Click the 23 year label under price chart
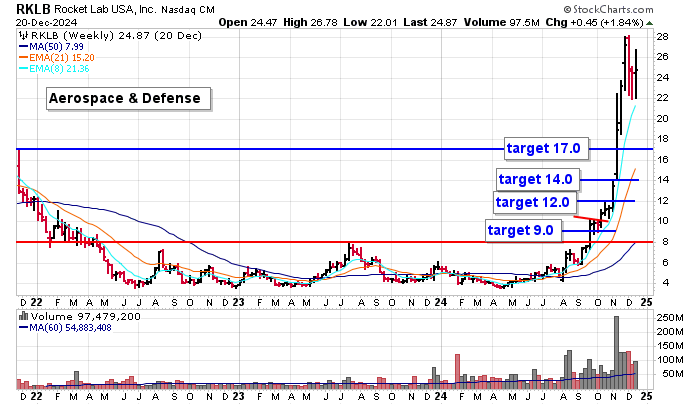 pyautogui.click(x=238, y=302)
